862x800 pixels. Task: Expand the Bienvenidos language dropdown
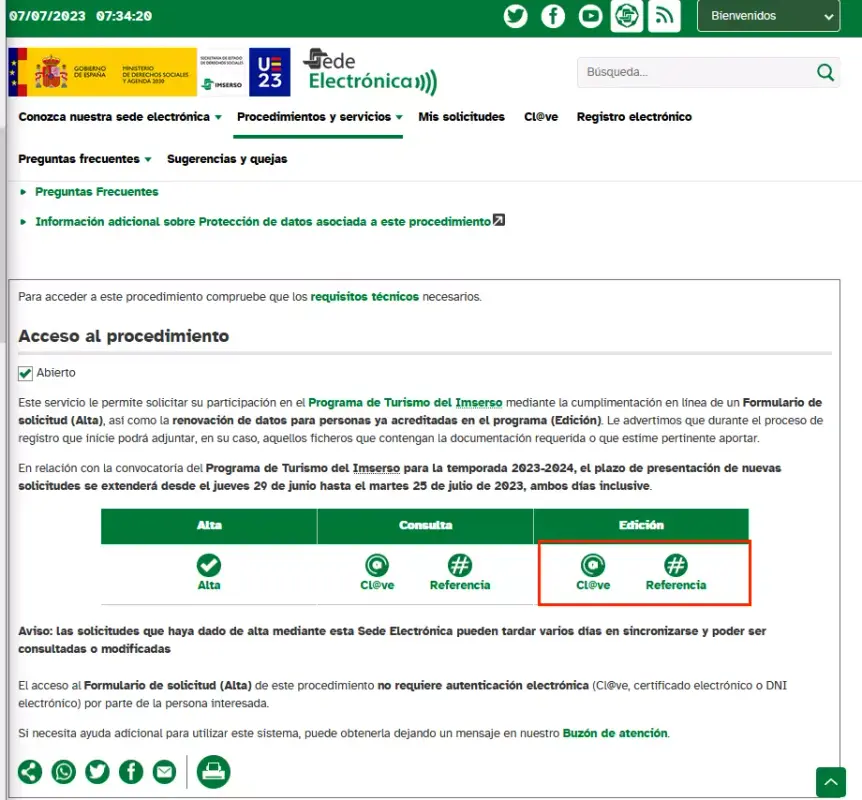(768, 16)
